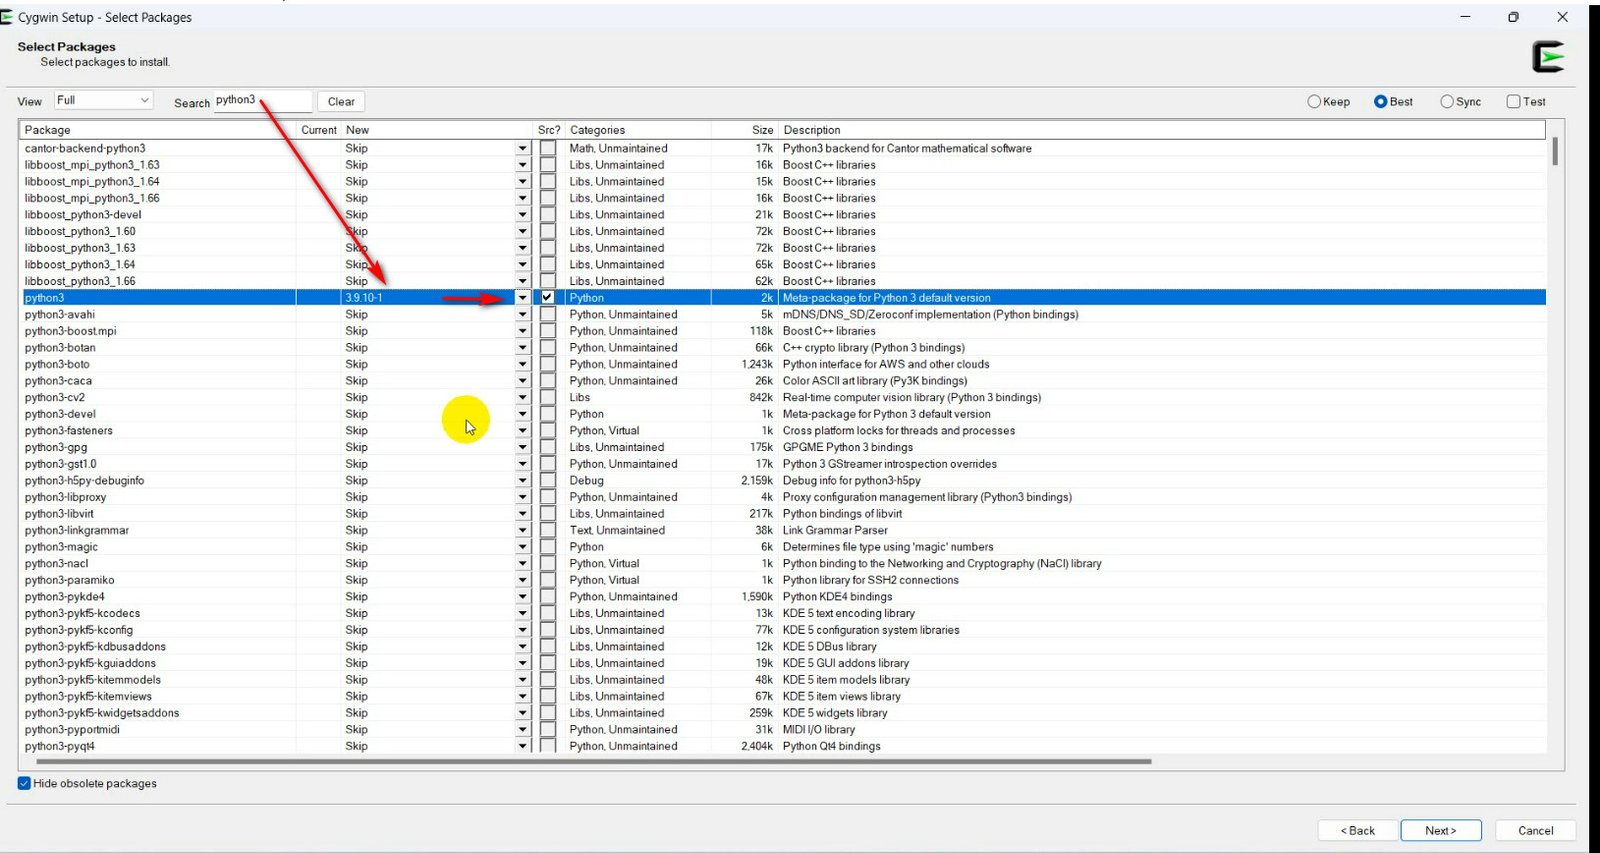Image resolution: width=1600 pixels, height=853 pixels.
Task: Check Src box for python3-h5py-debuginfo
Action: (548, 480)
